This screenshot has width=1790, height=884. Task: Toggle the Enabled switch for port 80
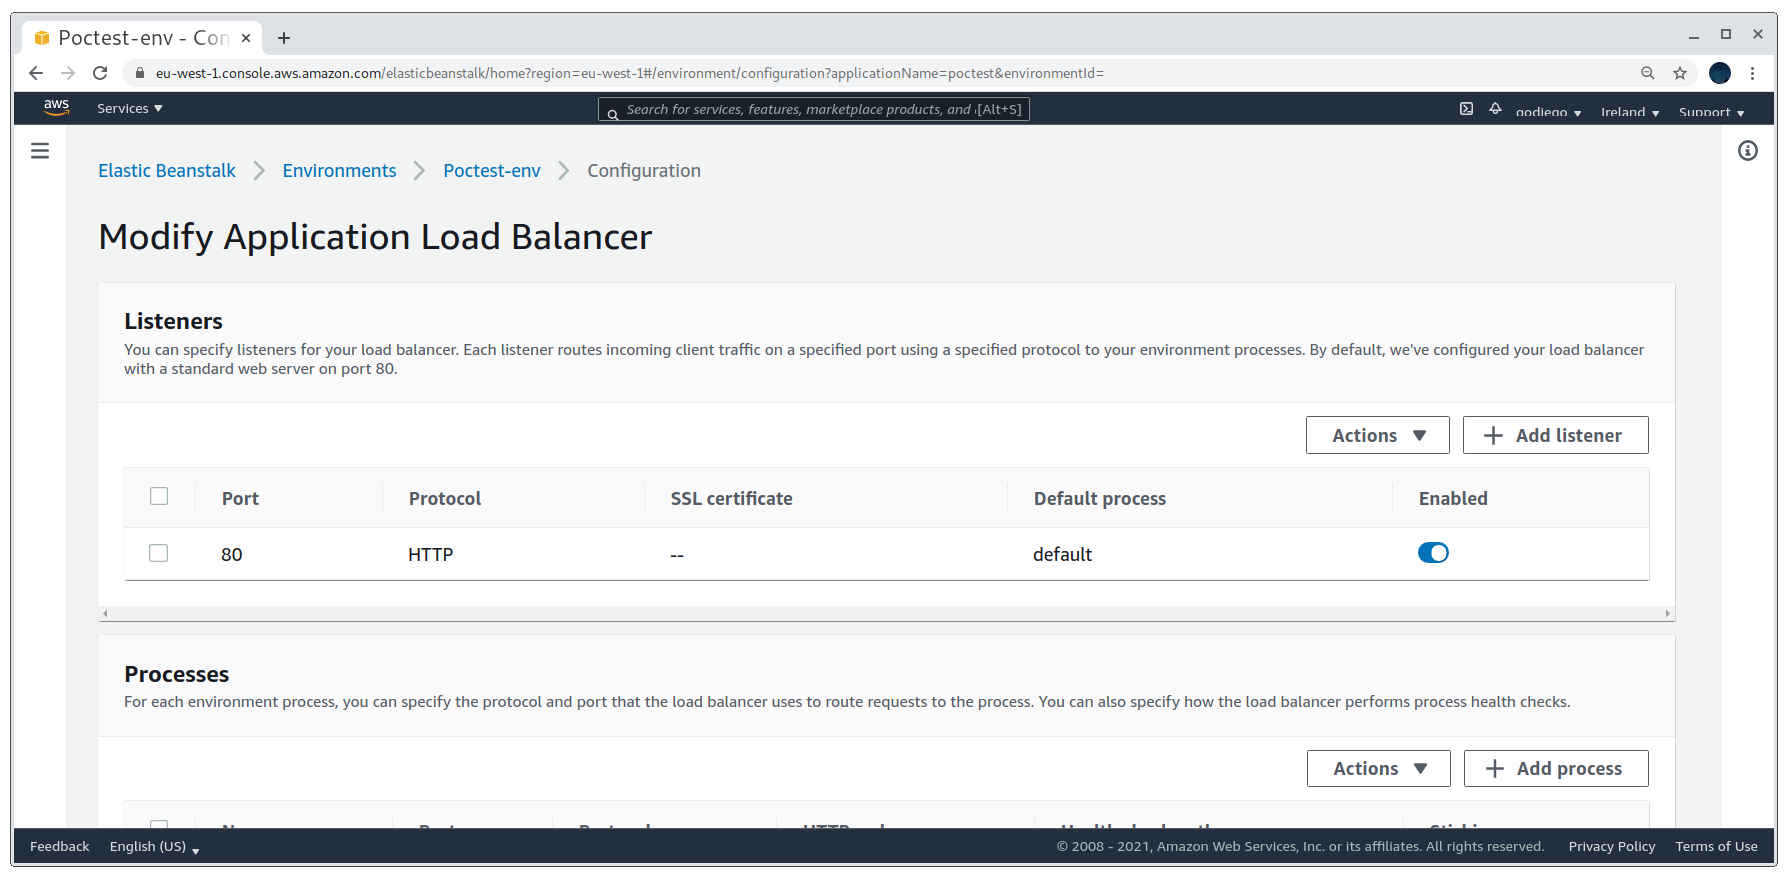click(x=1433, y=553)
